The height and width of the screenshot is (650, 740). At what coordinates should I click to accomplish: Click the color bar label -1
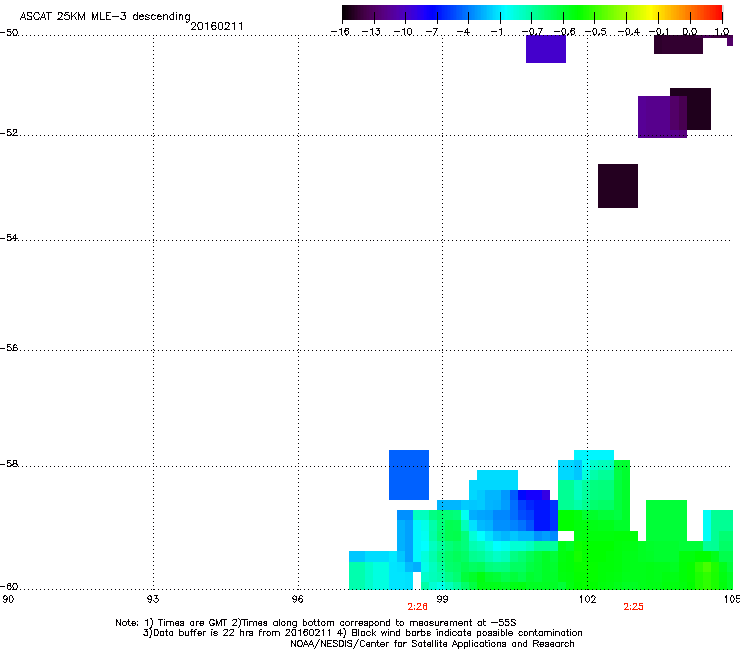coord(496,32)
